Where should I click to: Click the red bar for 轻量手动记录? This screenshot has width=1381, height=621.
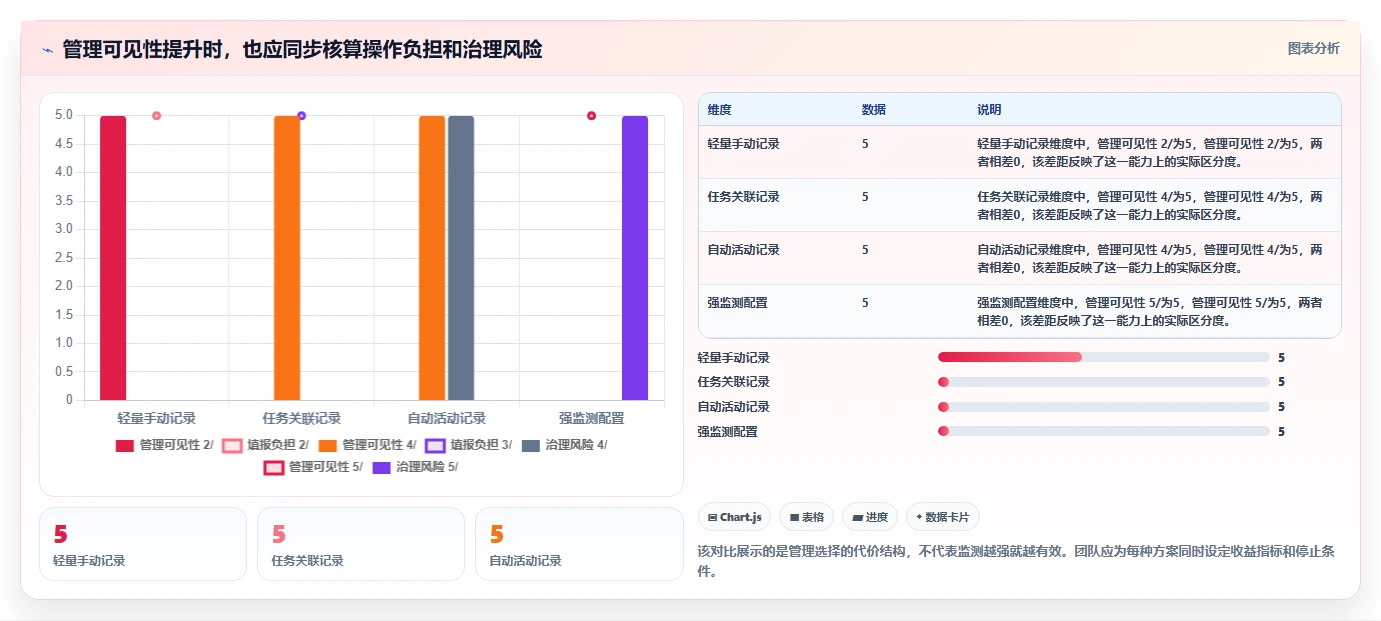pos(113,258)
